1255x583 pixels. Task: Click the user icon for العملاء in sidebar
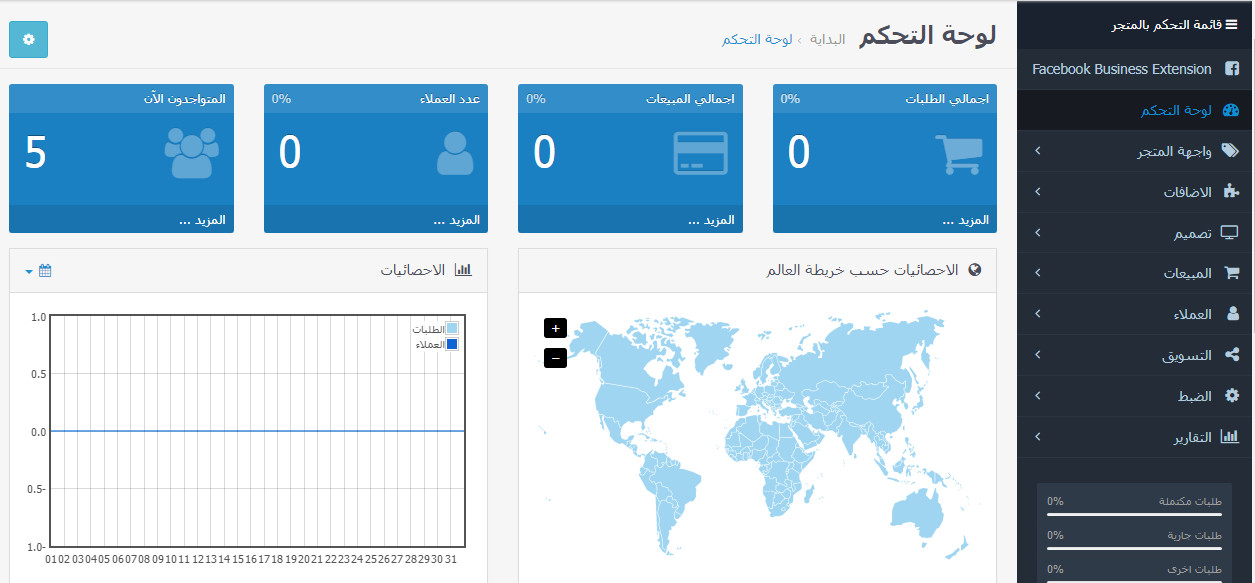[x=1232, y=314]
